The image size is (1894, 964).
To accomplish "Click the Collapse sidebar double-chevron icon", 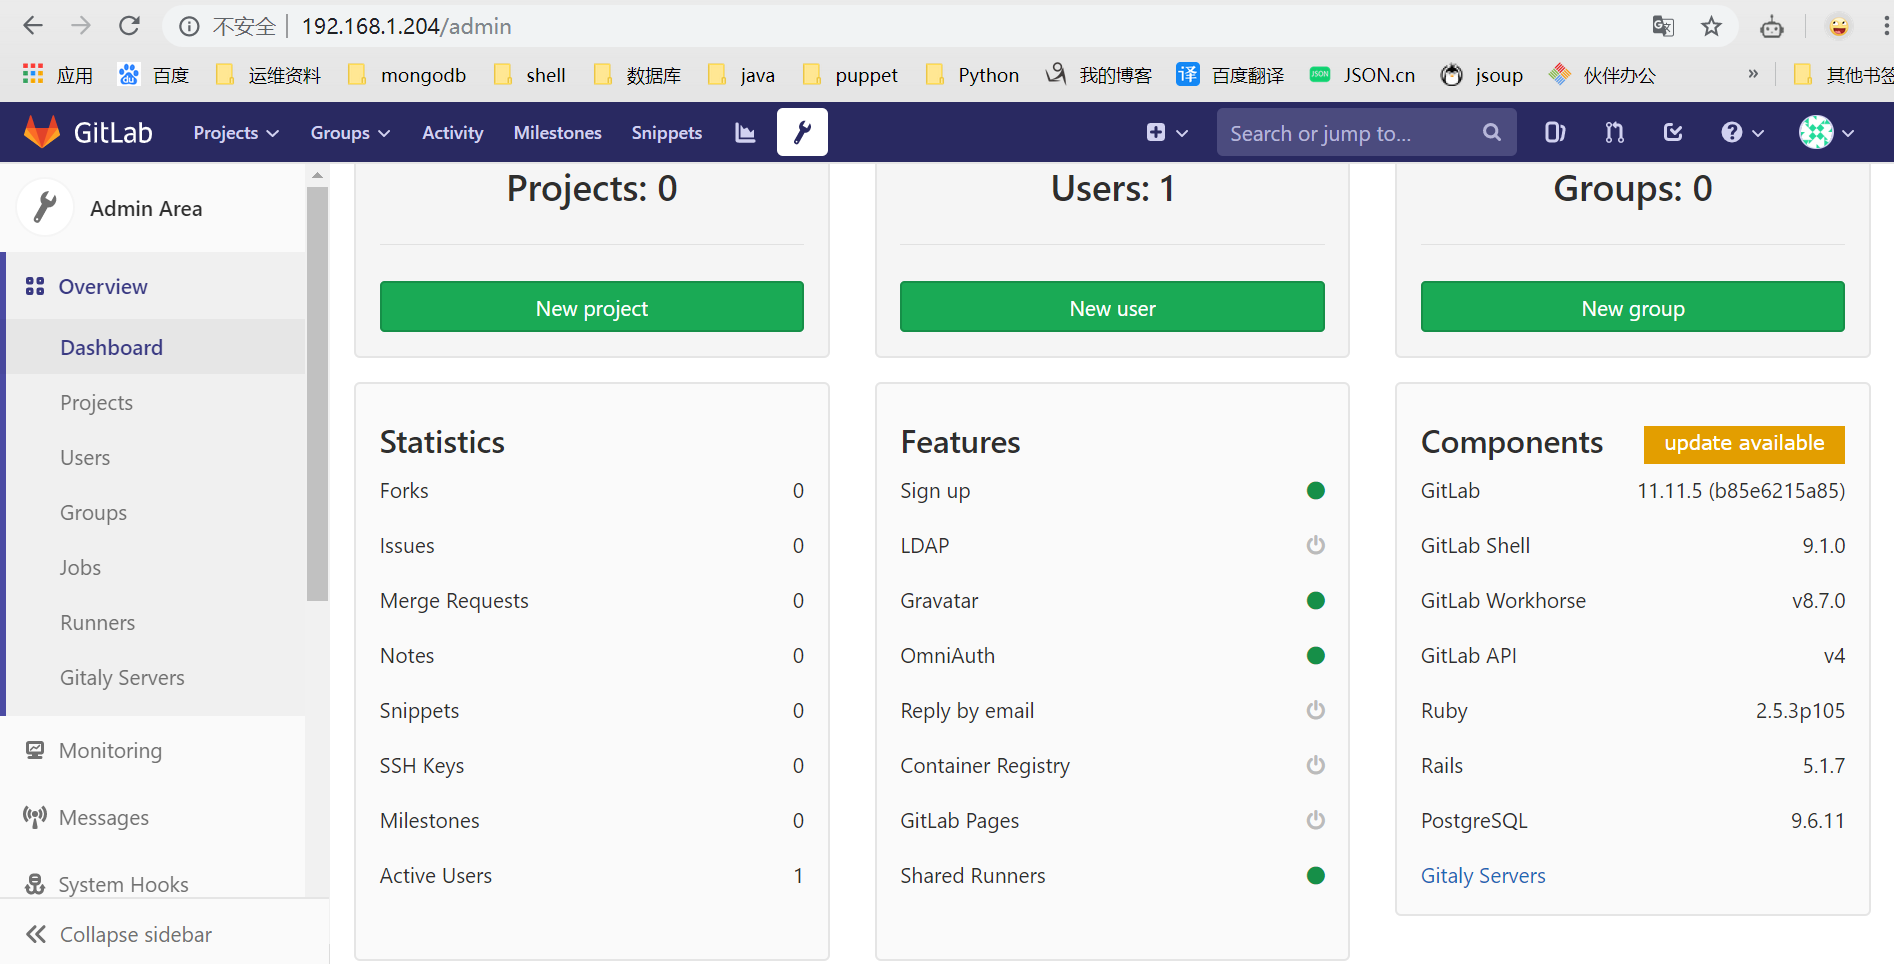I will click(x=36, y=934).
